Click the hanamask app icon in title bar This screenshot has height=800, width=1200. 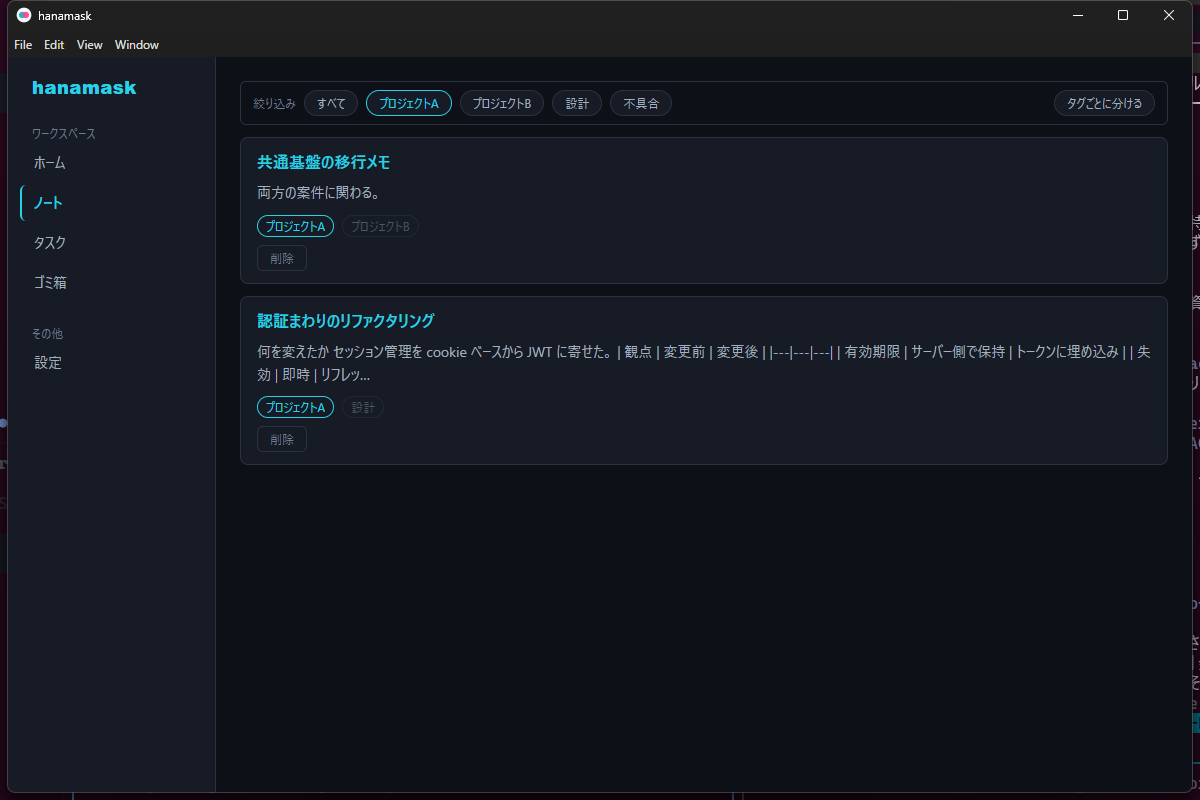24,15
